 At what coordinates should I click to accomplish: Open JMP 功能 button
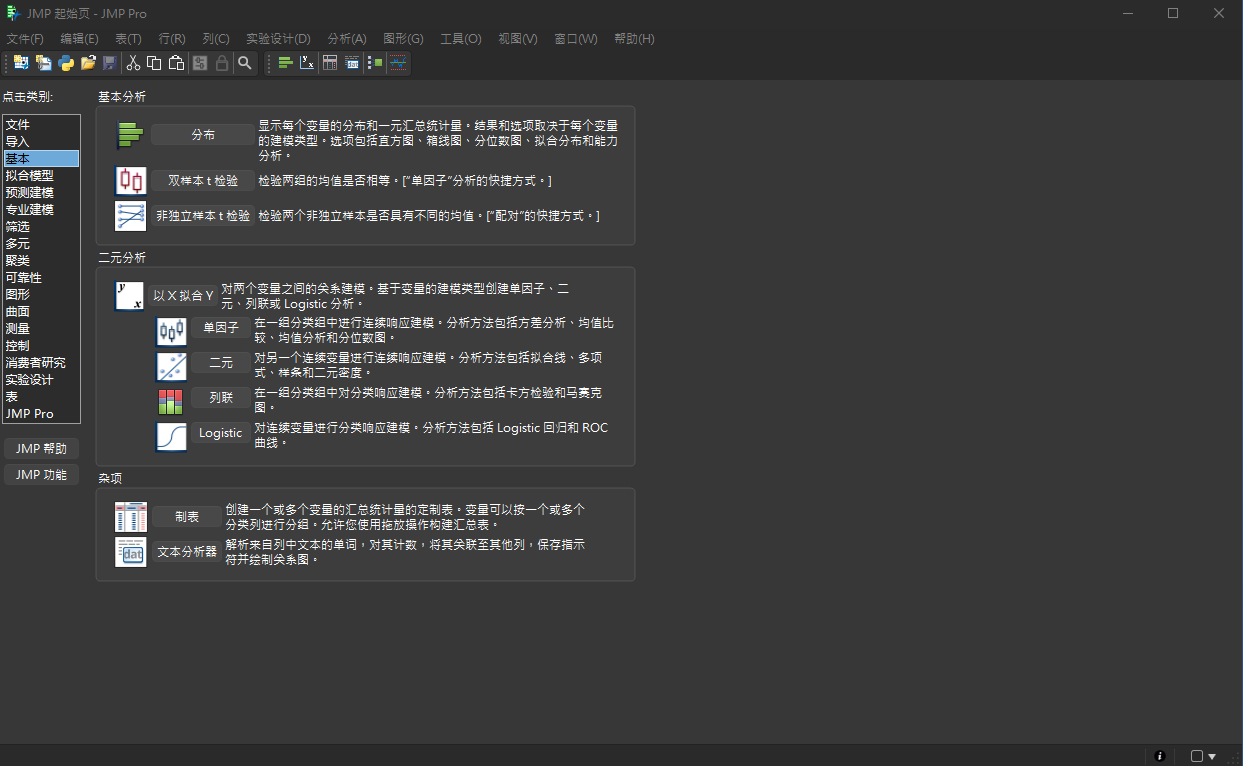click(x=42, y=475)
